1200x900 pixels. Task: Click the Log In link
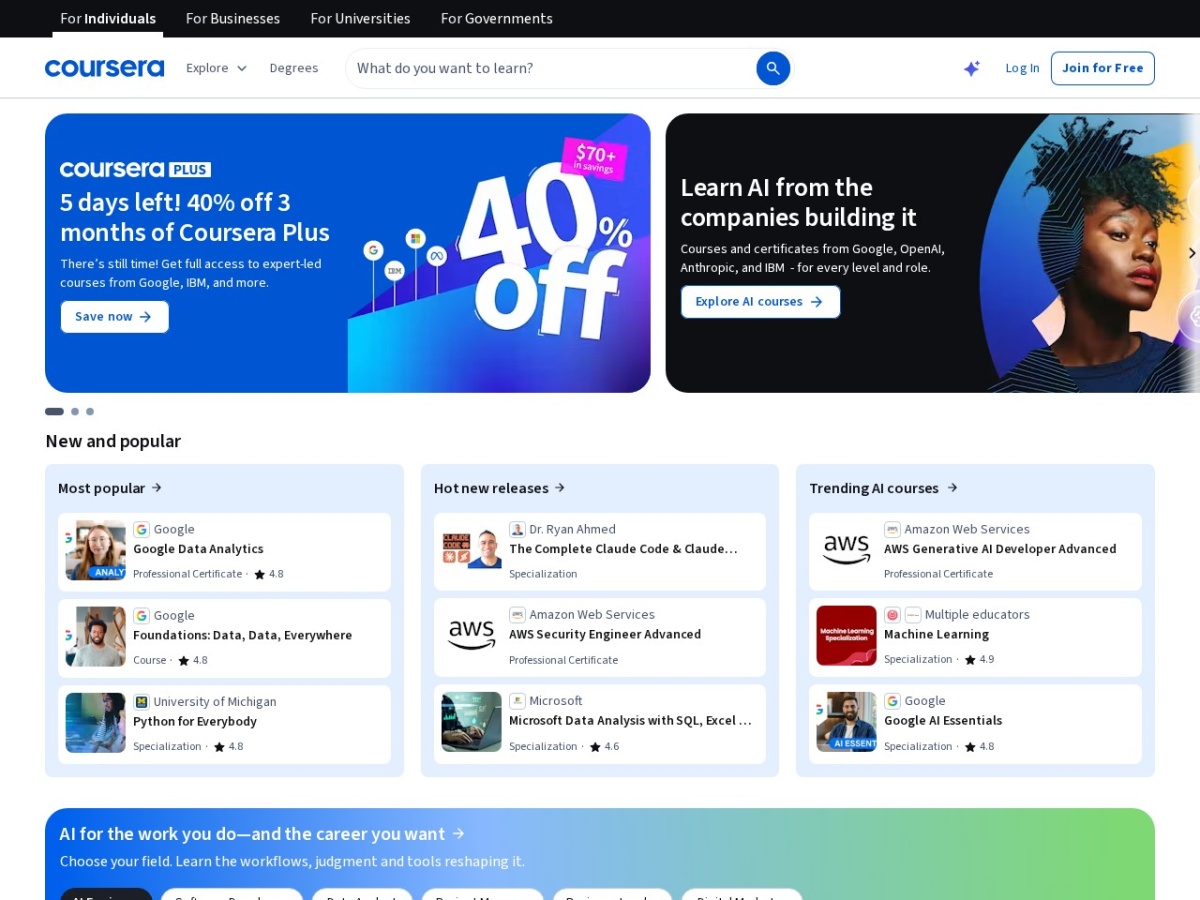pos(1022,68)
